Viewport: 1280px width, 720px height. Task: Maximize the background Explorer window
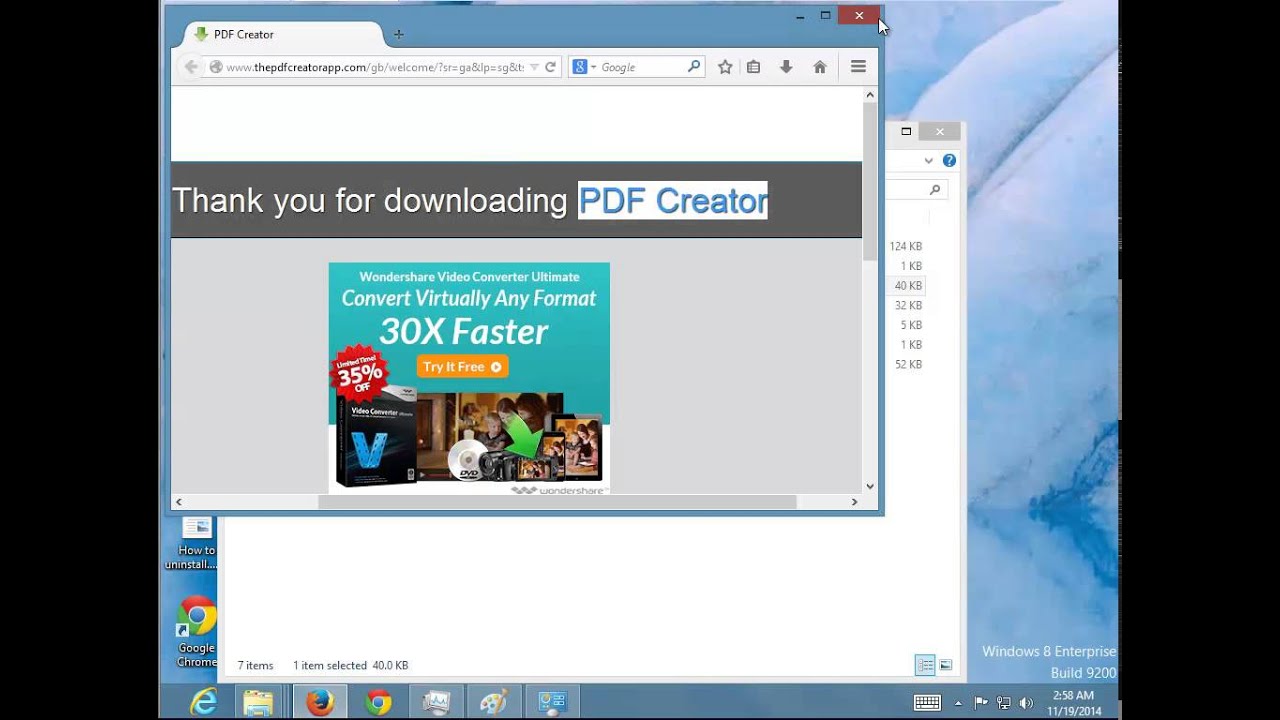tap(906, 131)
